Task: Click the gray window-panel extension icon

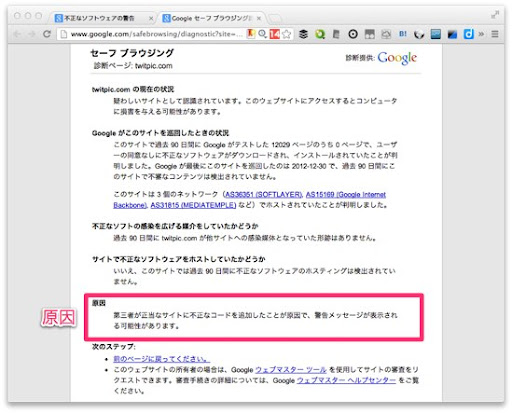Action: (x=370, y=34)
